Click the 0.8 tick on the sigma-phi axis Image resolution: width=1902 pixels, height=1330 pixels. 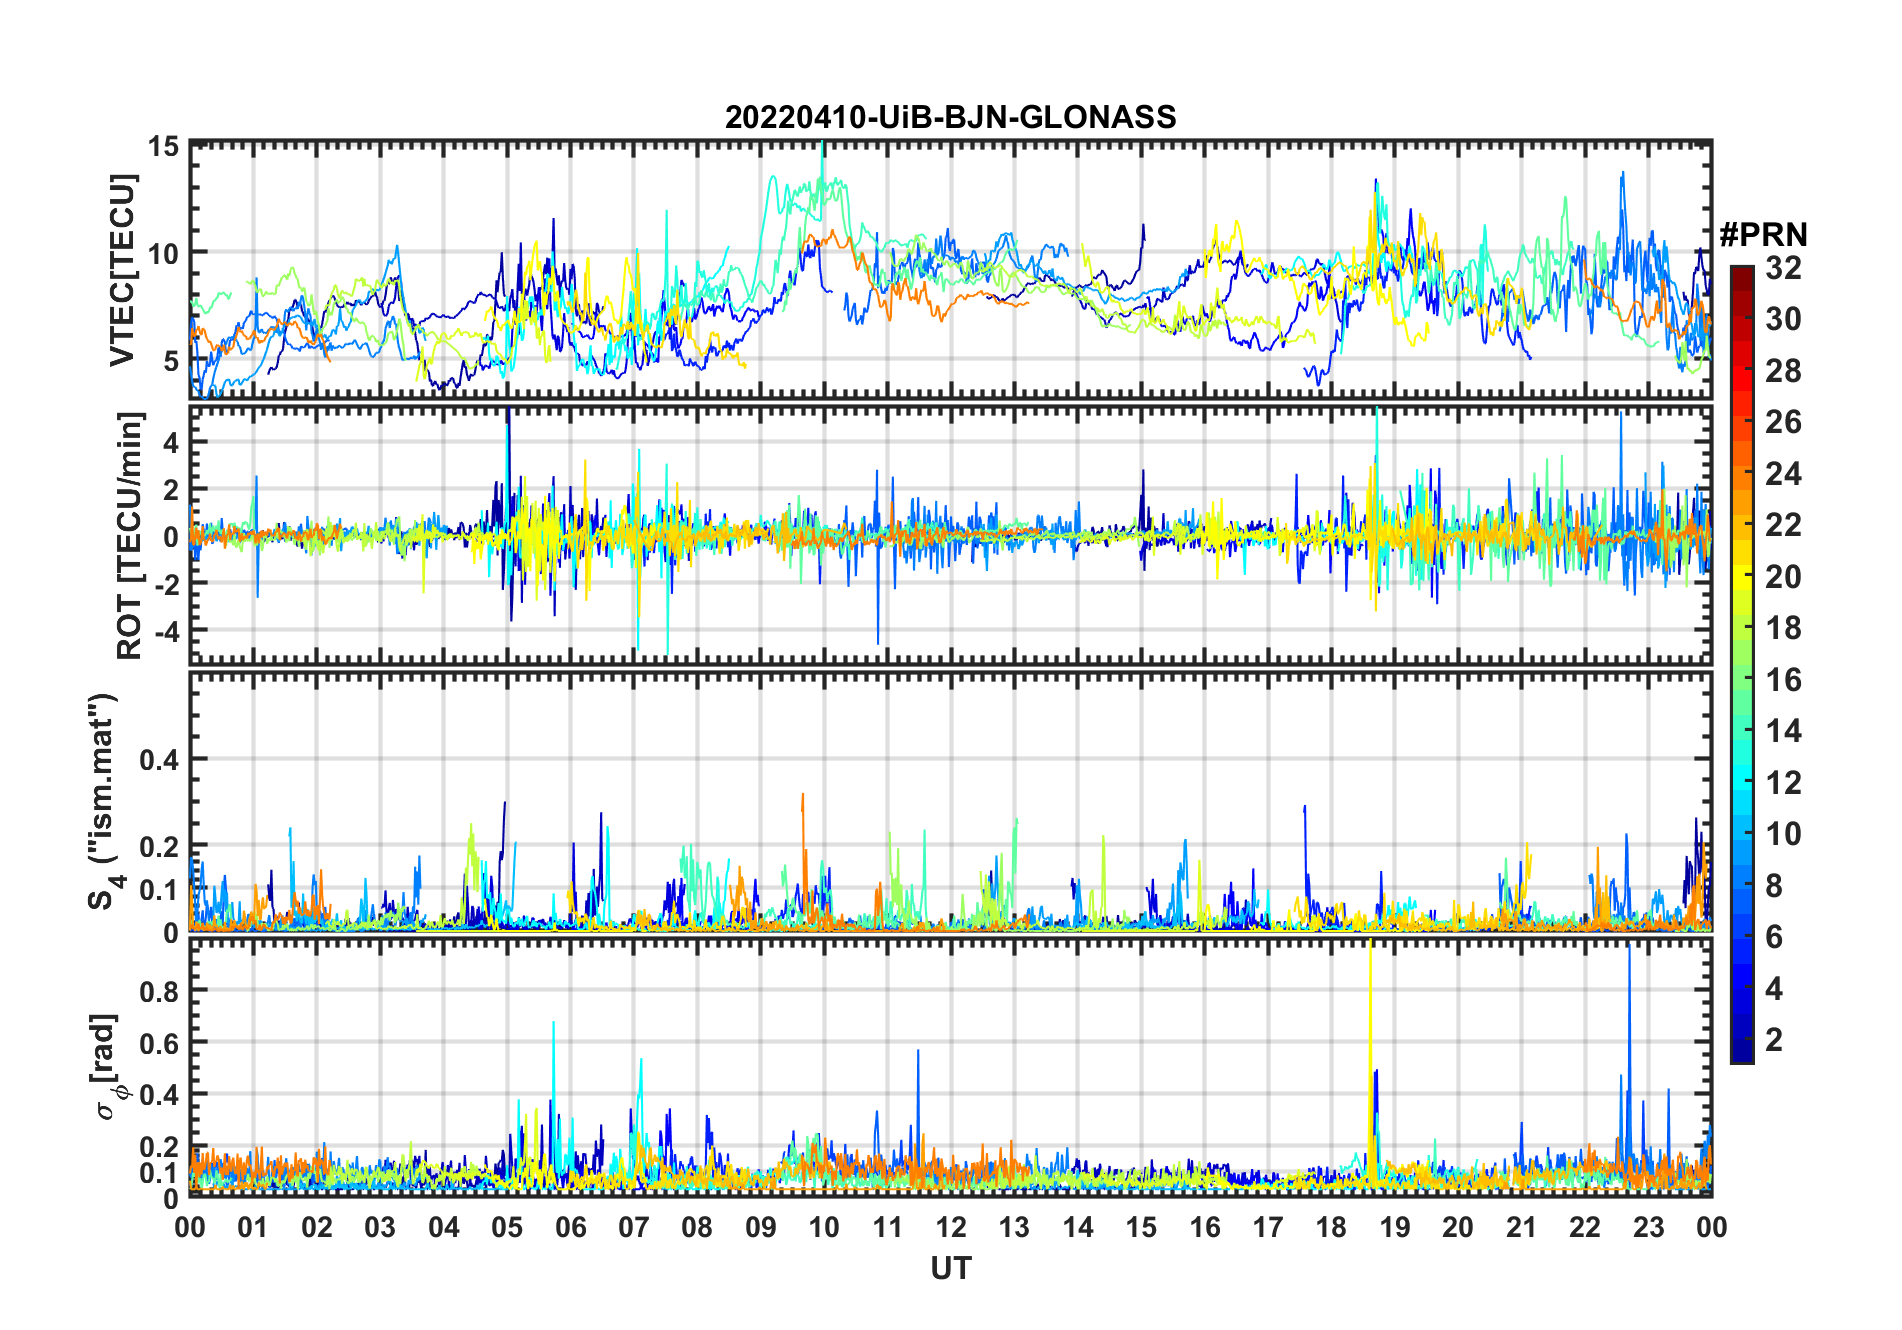coord(158,991)
